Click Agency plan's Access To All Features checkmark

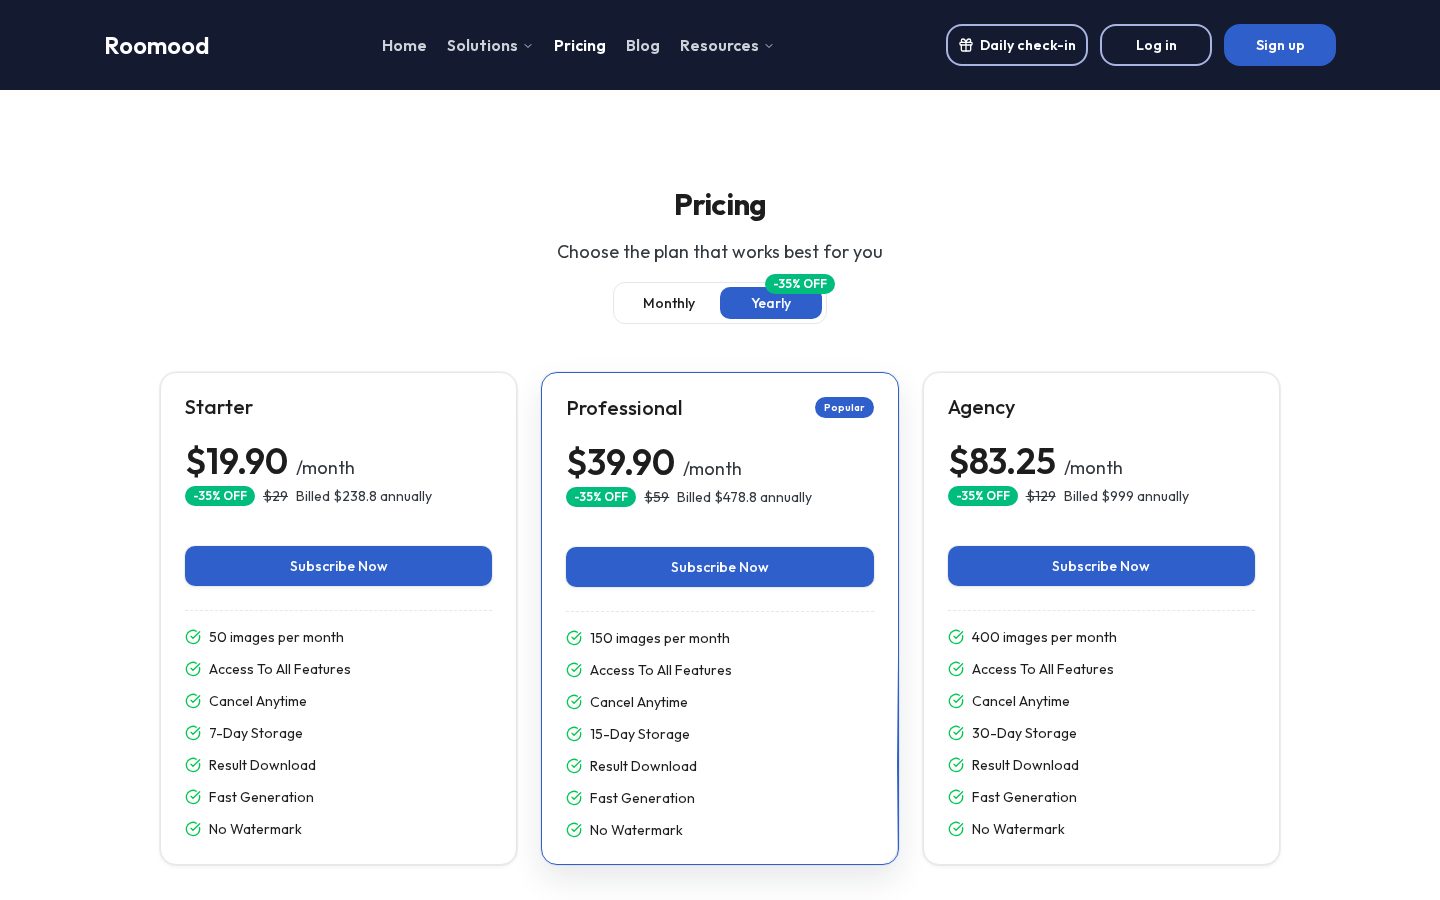pyautogui.click(x=956, y=669)
